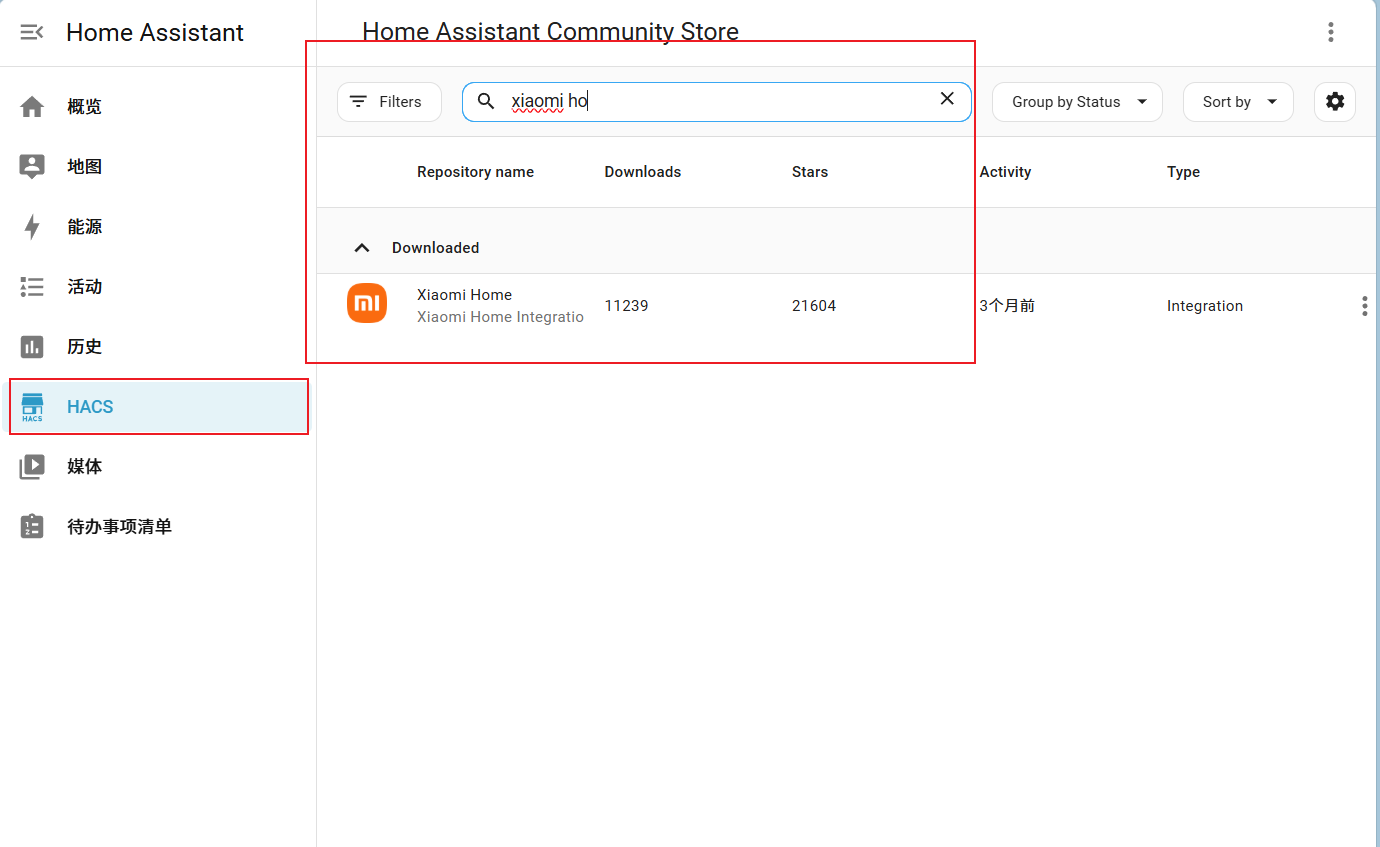Viewport: 1380px width, 847px height.
Task: Go to 历史 in the sidebar
Action: pos(85,347)
